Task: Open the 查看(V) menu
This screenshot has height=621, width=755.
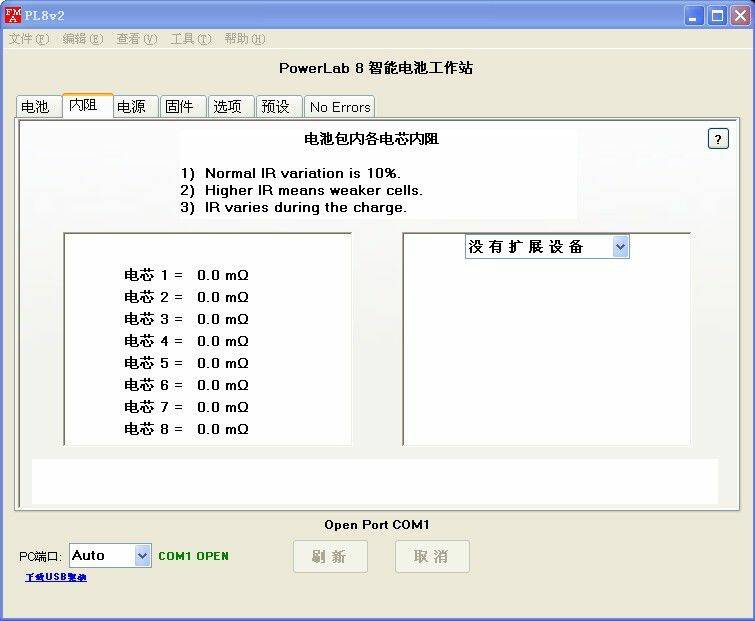Action: point(137,39)
